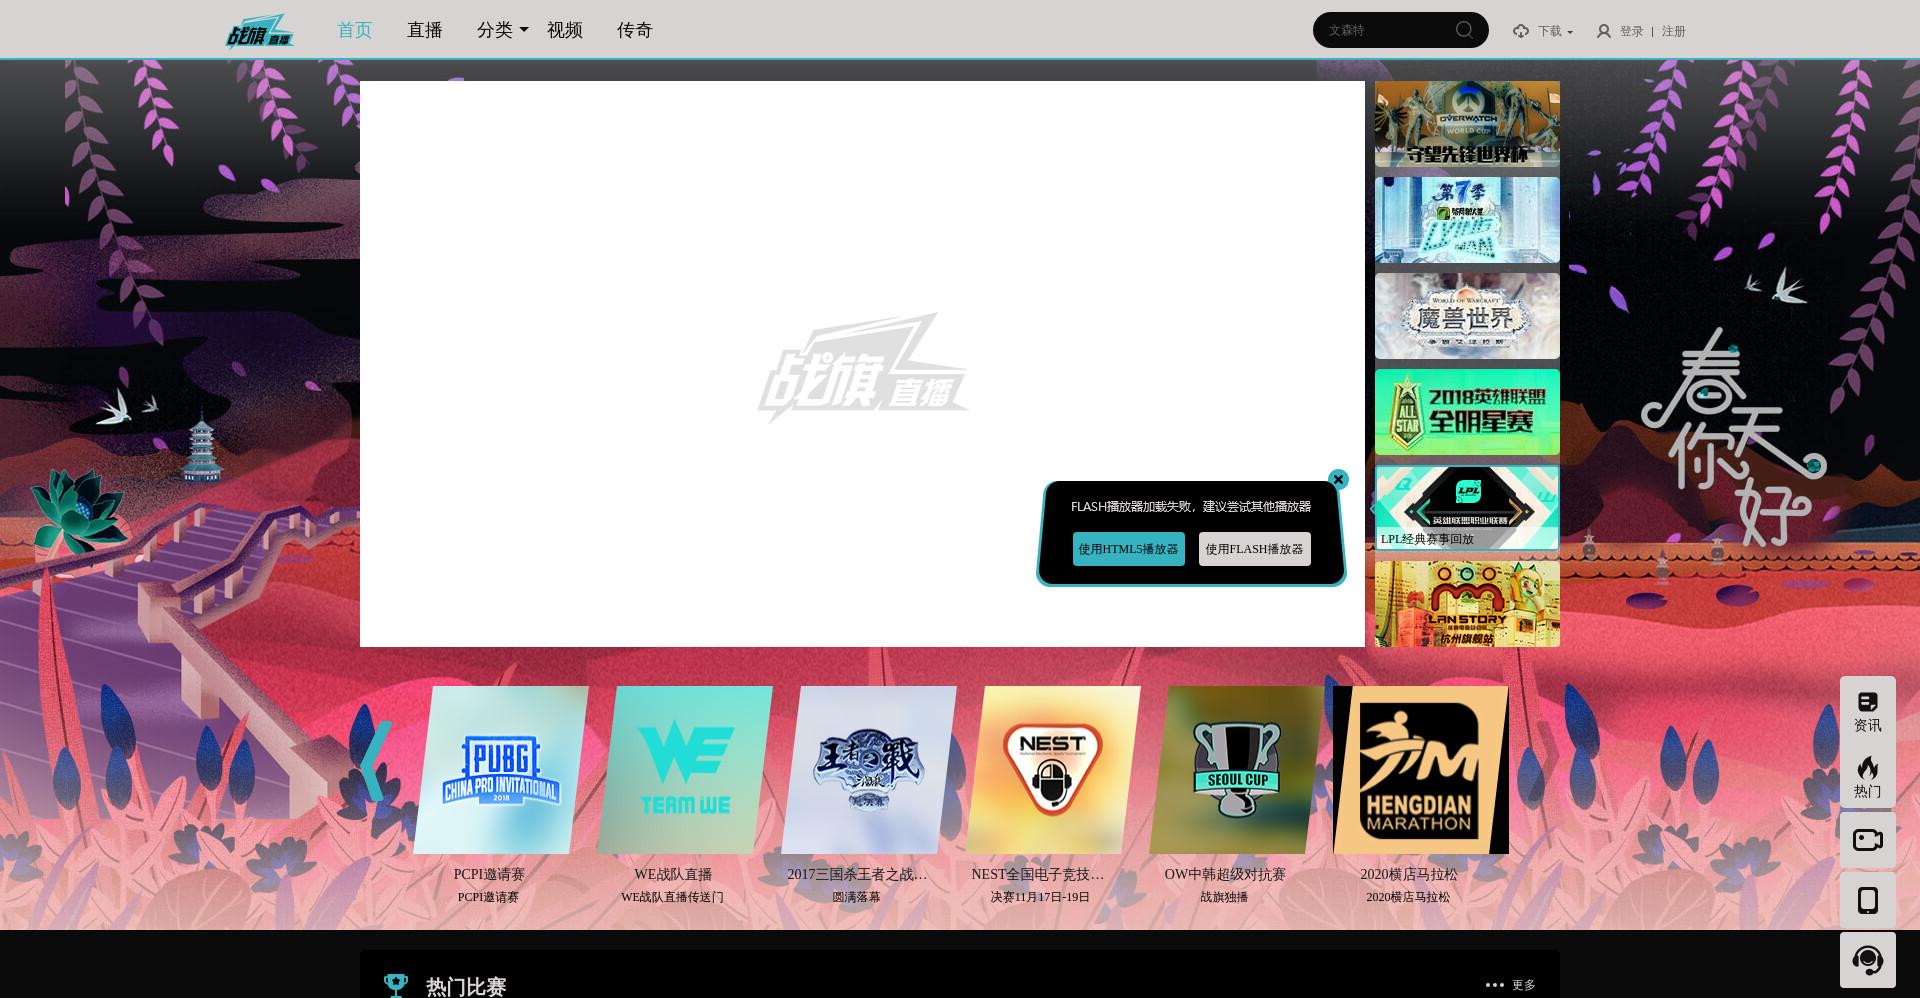Click the mobile phone sidebar icon
This screenshot has height=998, width=1920.
(1868, 900)
